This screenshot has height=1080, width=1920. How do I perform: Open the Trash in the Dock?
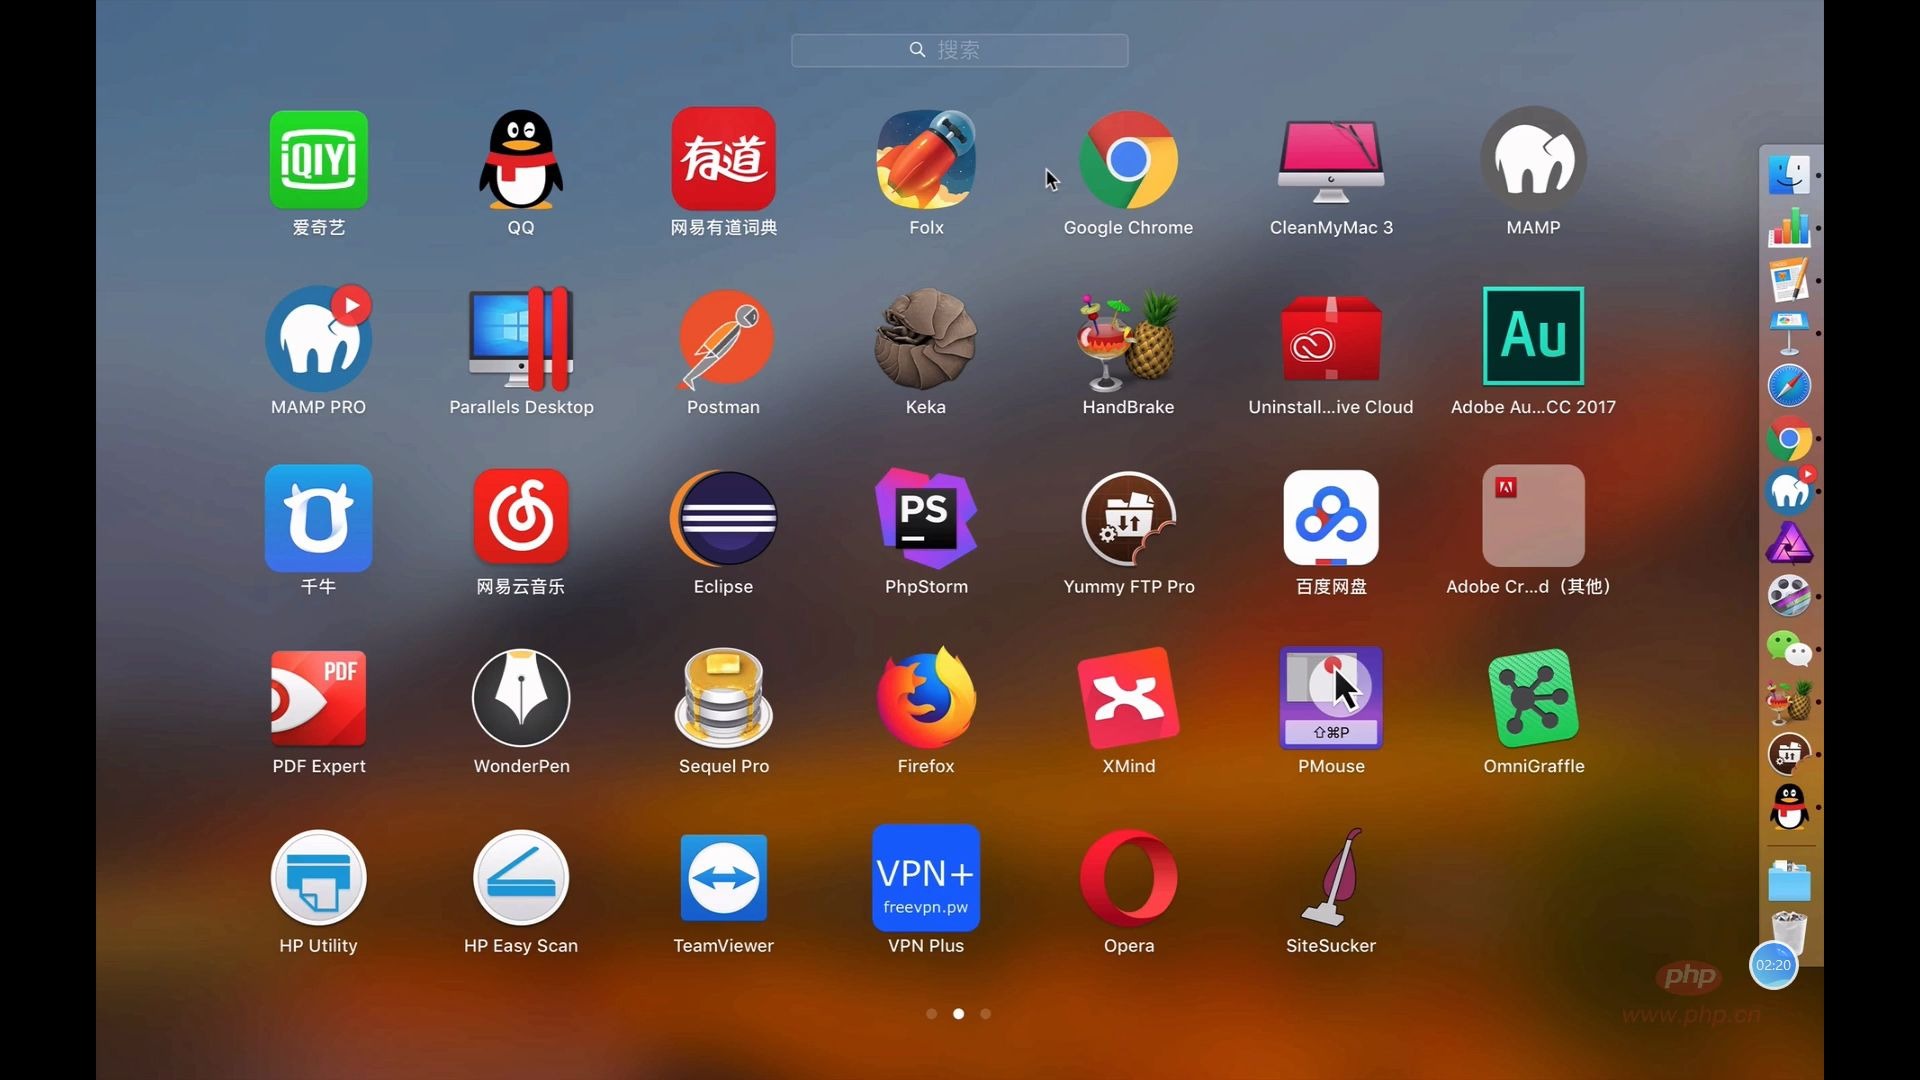pos(1789,930)
